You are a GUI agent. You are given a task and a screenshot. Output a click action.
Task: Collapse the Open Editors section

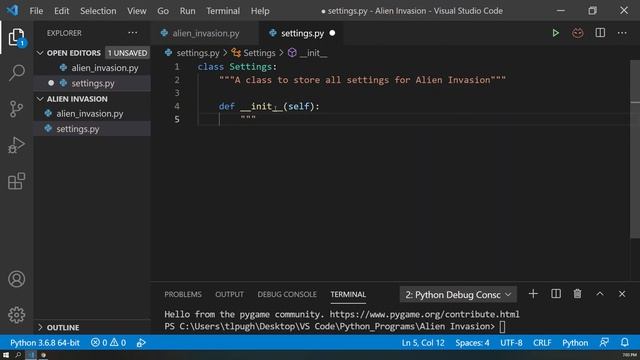coord(40,53)
